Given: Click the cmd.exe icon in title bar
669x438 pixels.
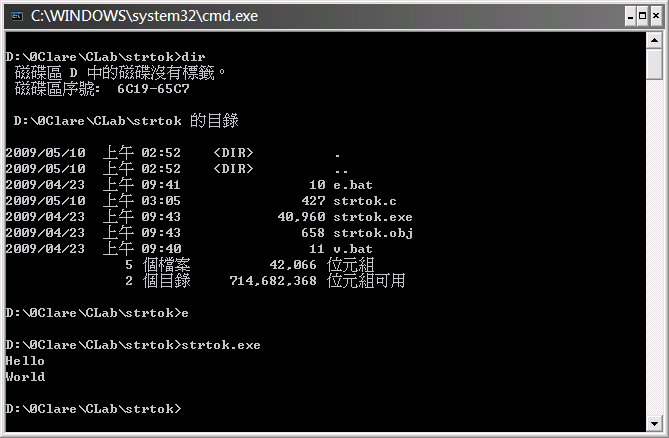Looking at the screenshot, I should (x=16, y=15).
